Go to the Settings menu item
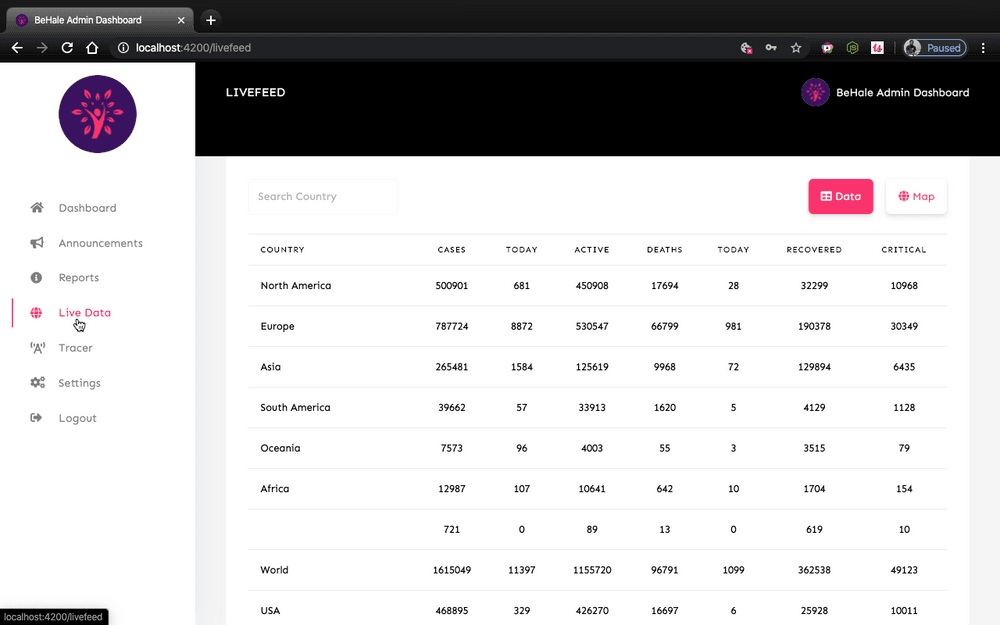This screenshot has width=1000, height=625. (79, 383)
